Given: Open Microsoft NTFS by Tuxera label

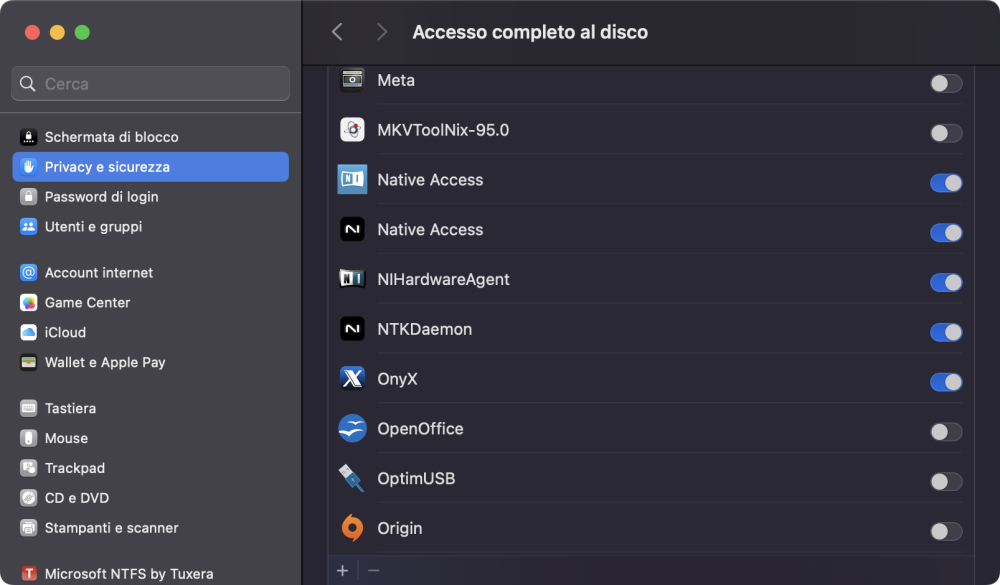Looking at the screenshot, I should (129, 574).
